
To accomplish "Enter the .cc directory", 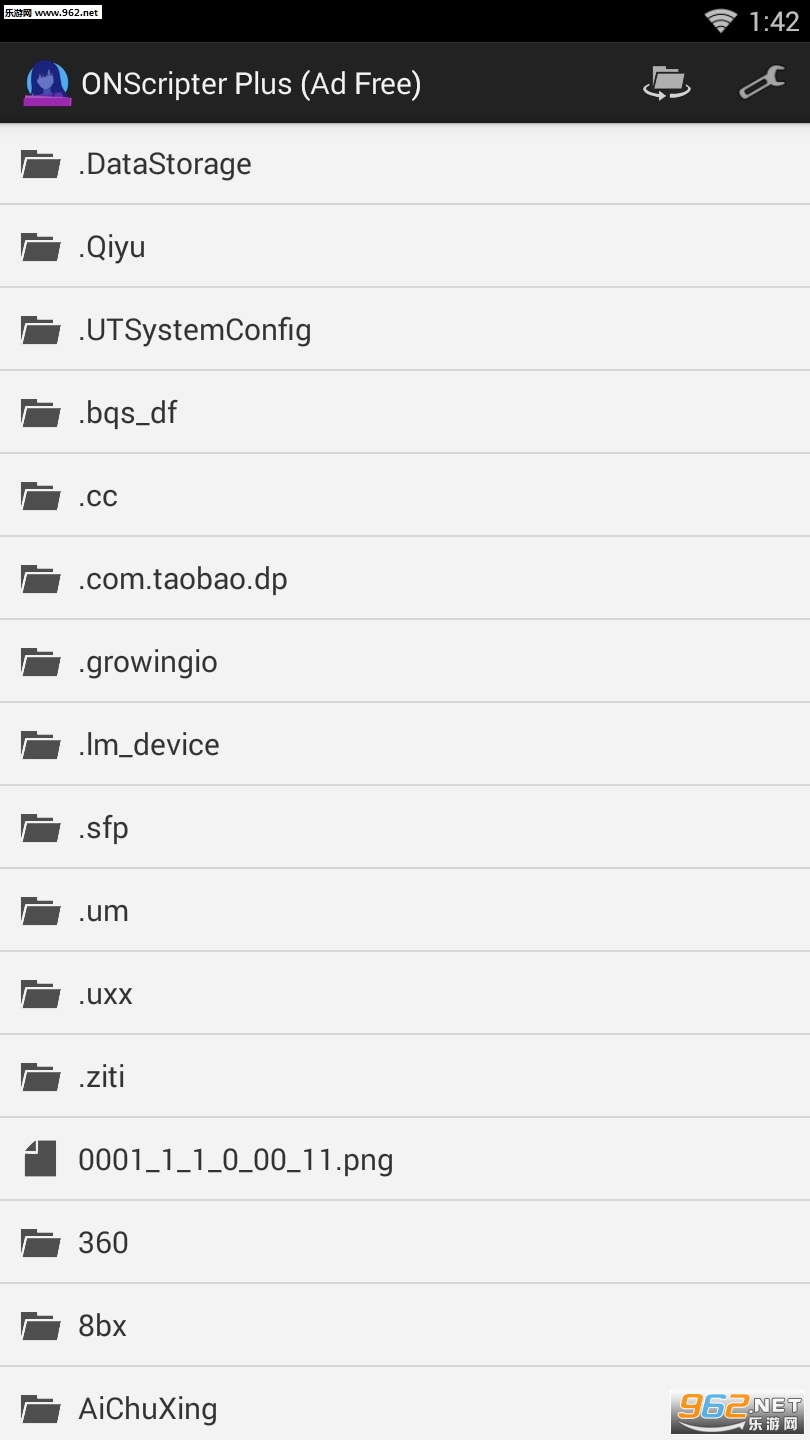I will pos(98,496).
